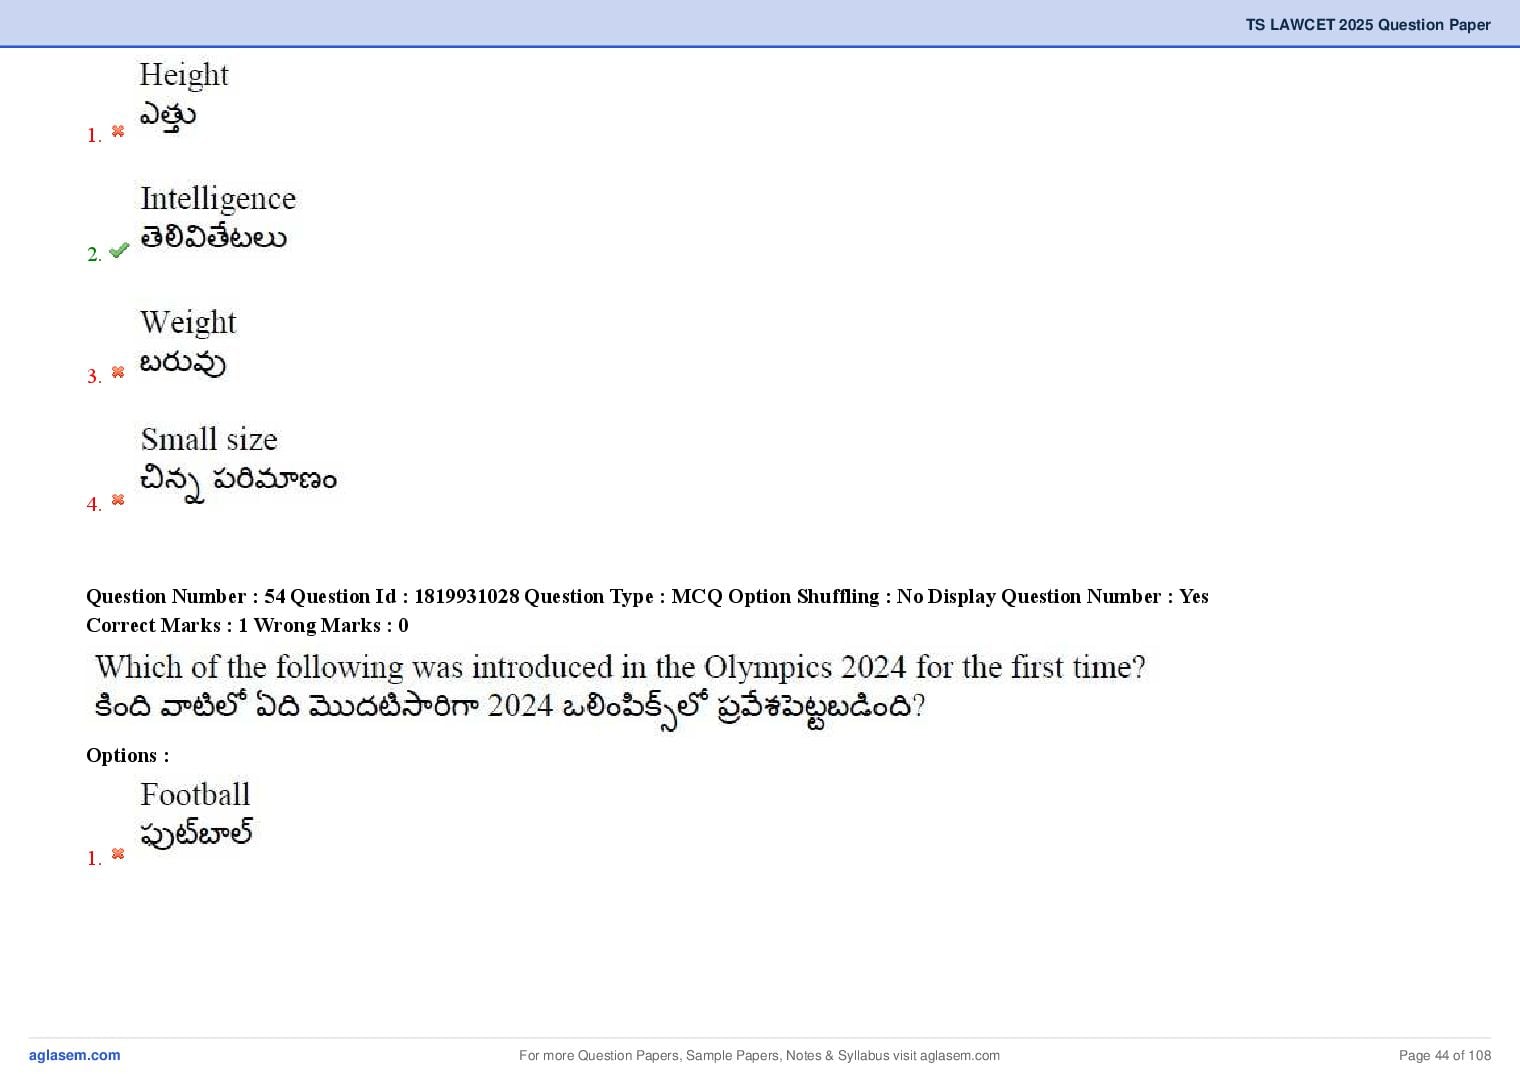Click Question Number 54 metadata line

coord(647,596)
